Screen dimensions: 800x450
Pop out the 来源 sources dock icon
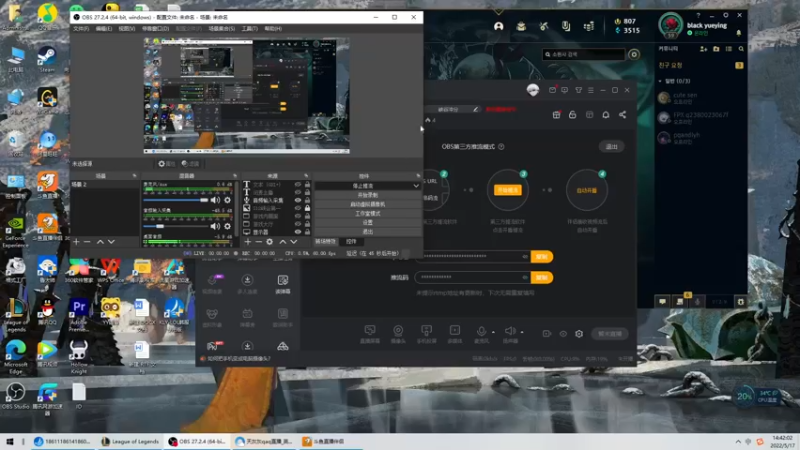point(306,176)
